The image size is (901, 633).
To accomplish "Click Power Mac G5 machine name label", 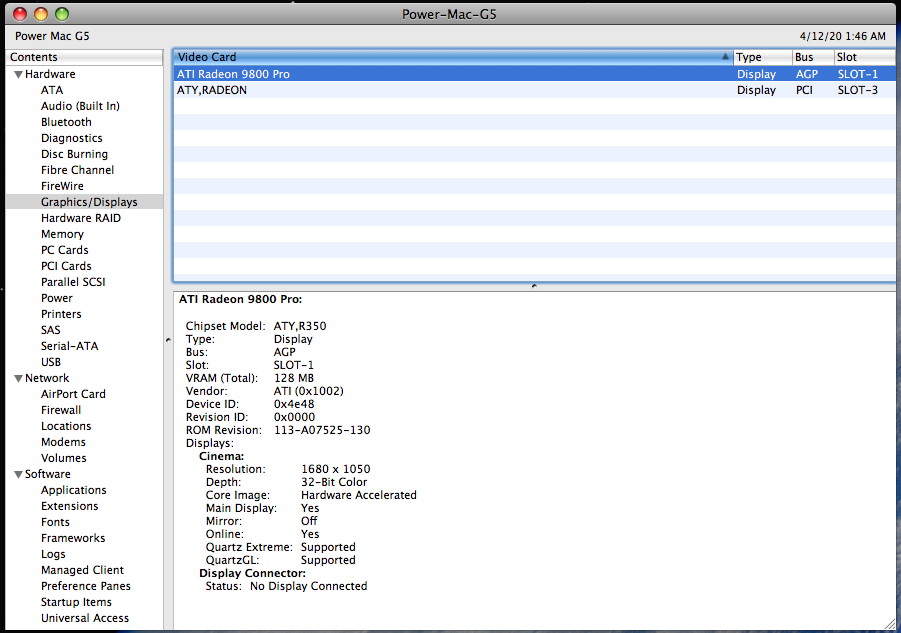I will (x=52, y=36).
